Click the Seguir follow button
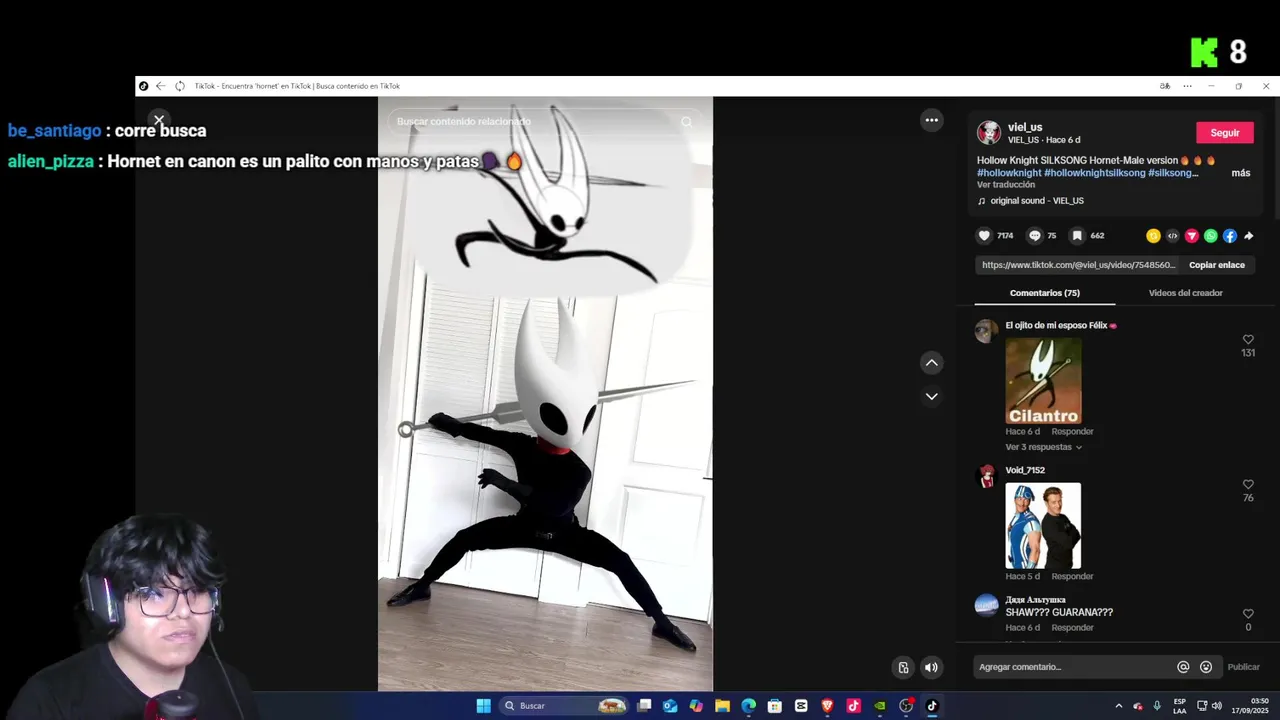 [1224, 133]
